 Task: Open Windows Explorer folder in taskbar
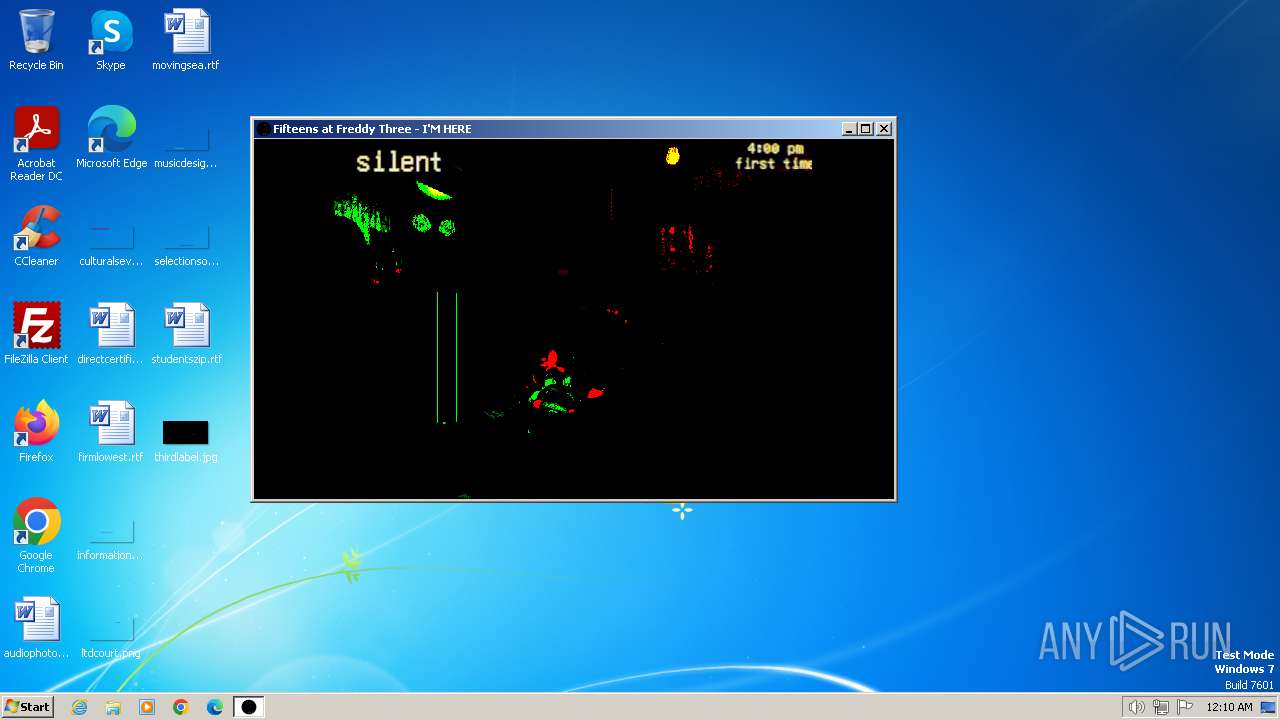113,707
